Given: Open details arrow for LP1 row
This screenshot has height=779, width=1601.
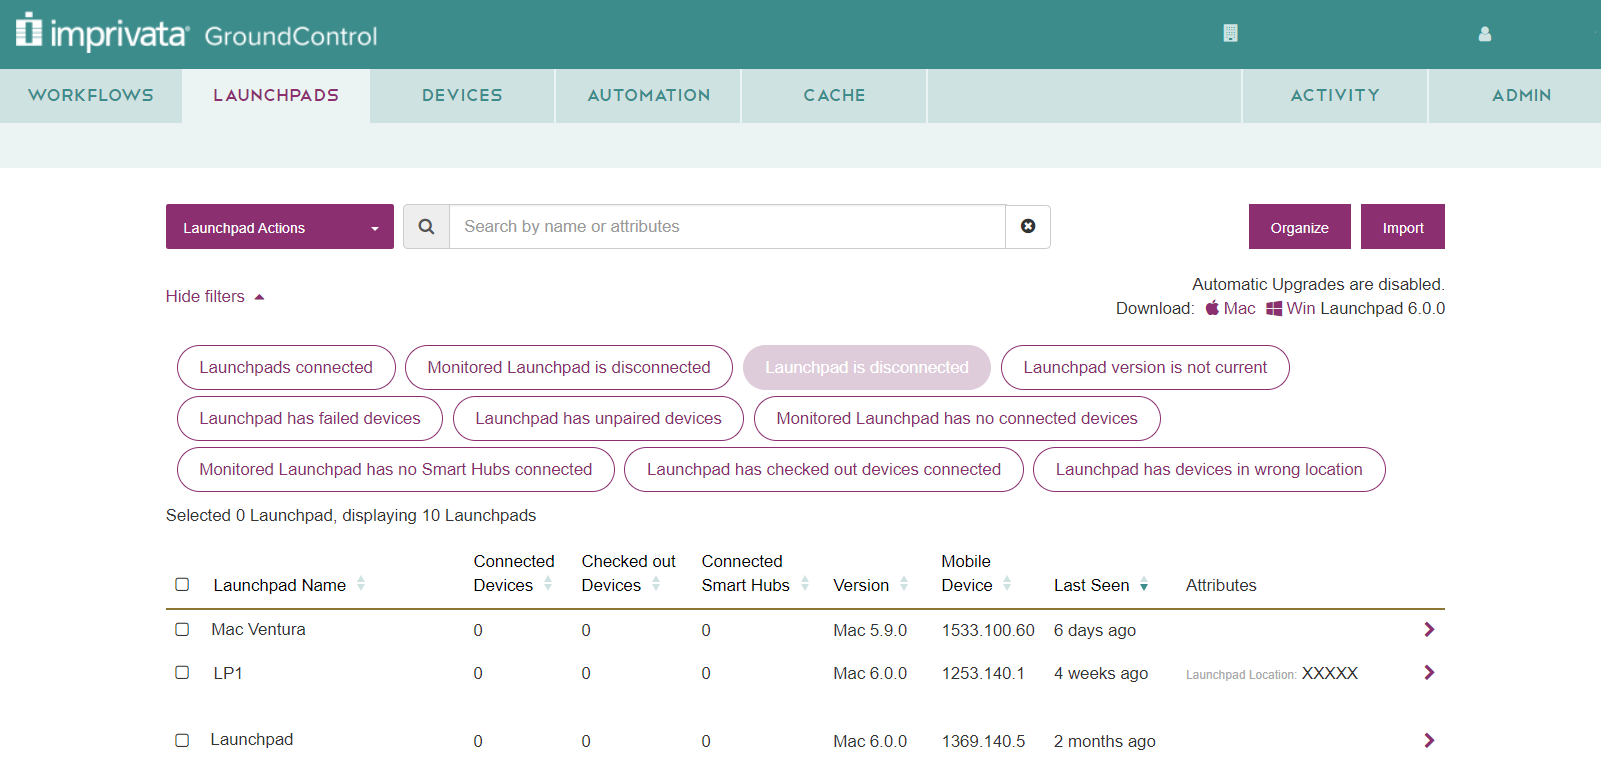Looking at the screenshot, I should point(1429,673).
